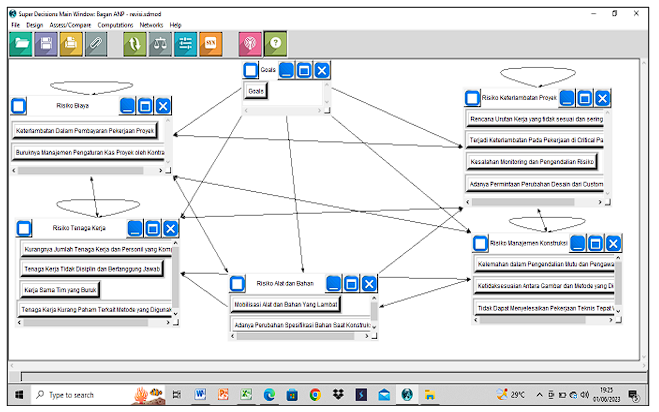659x412 pixels.
Task: Click the Open file toolbar icon
Action: [21, 44]
